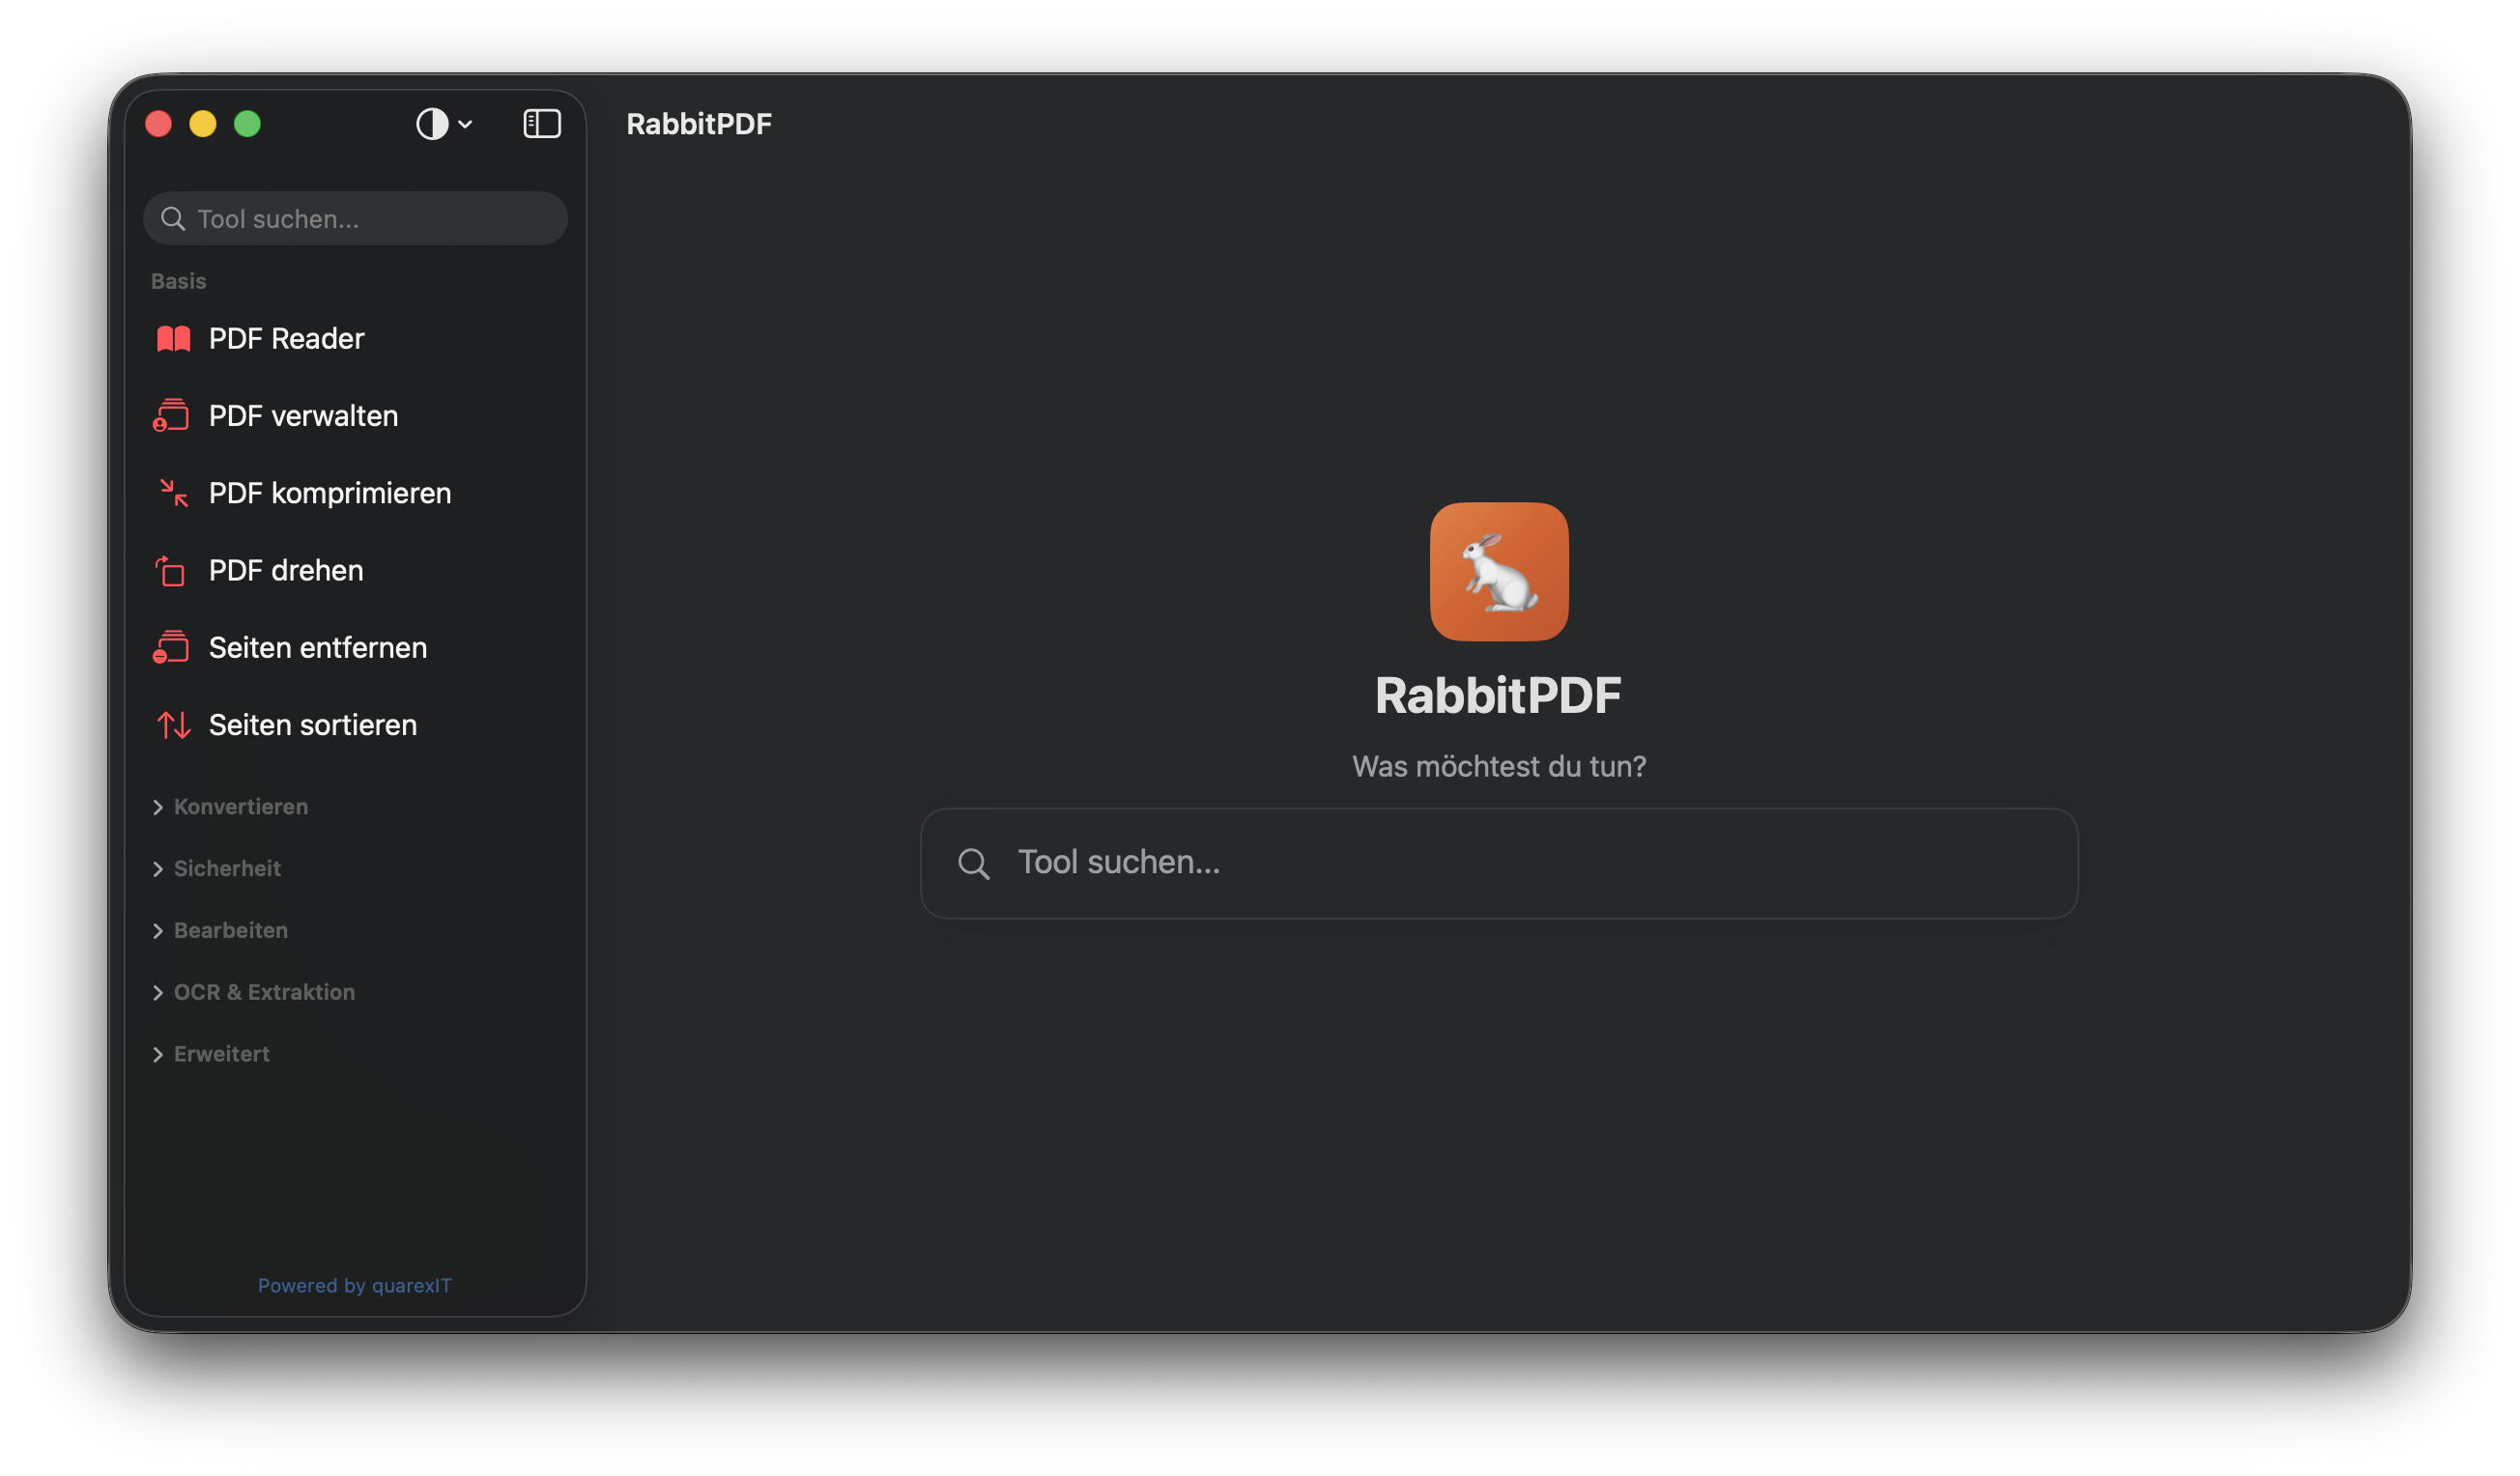Open the Bearbeiten category
Viewport: 2520px width, 1476px height.
[x=230, y=930]
